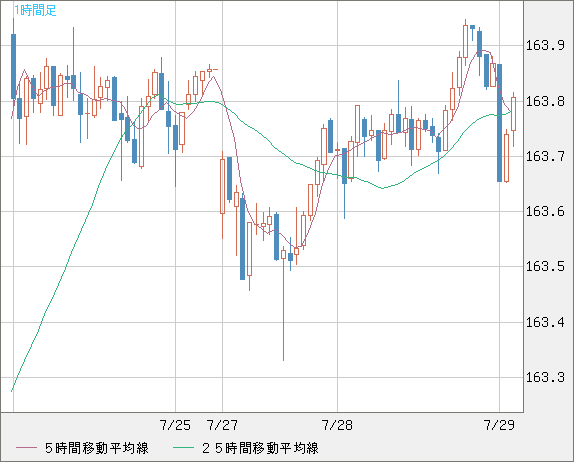
Task: Select the 163.8 price axis label
Action: 545,101
